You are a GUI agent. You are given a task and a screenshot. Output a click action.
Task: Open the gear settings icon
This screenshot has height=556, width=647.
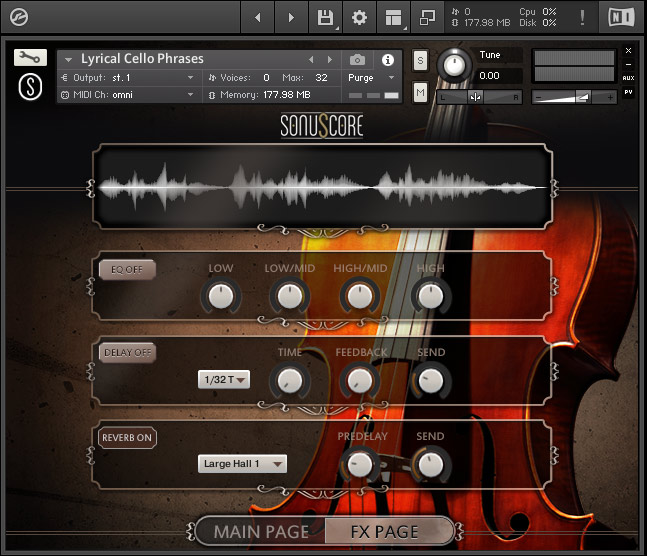point(359,17)
